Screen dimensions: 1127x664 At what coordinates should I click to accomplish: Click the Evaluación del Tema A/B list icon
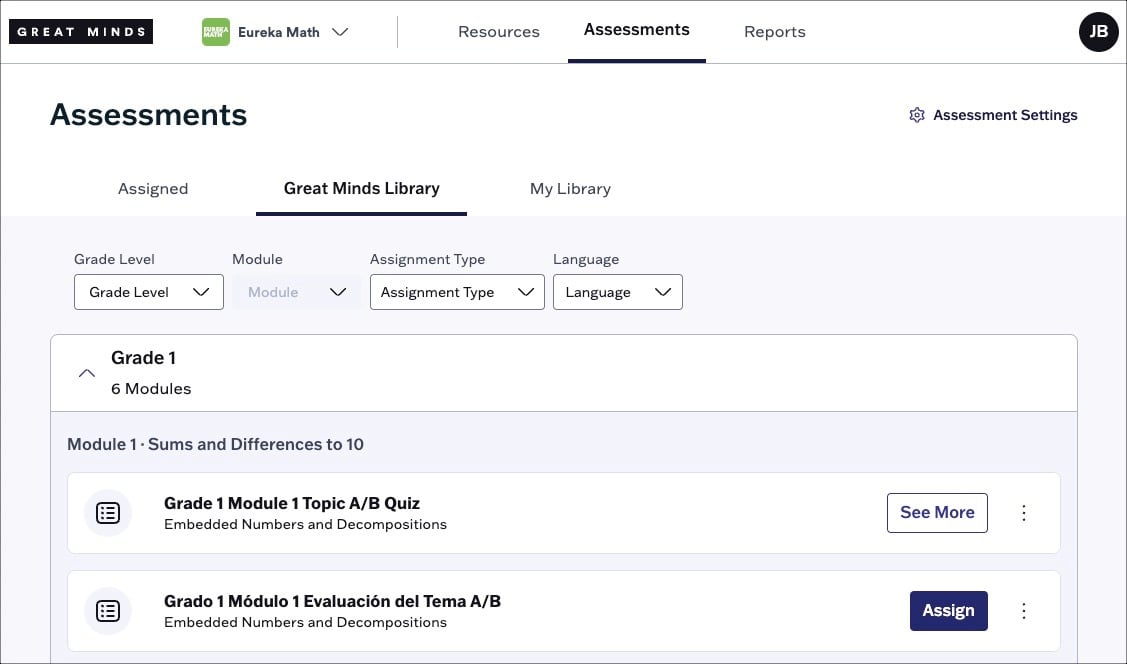click(108, 611)
